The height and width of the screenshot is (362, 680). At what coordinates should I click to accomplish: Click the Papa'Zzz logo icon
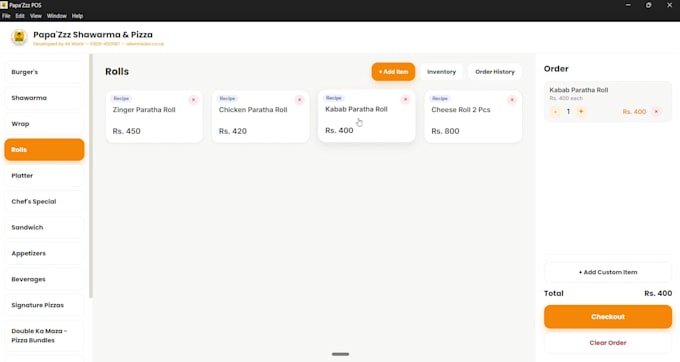[x=19, y=37]
